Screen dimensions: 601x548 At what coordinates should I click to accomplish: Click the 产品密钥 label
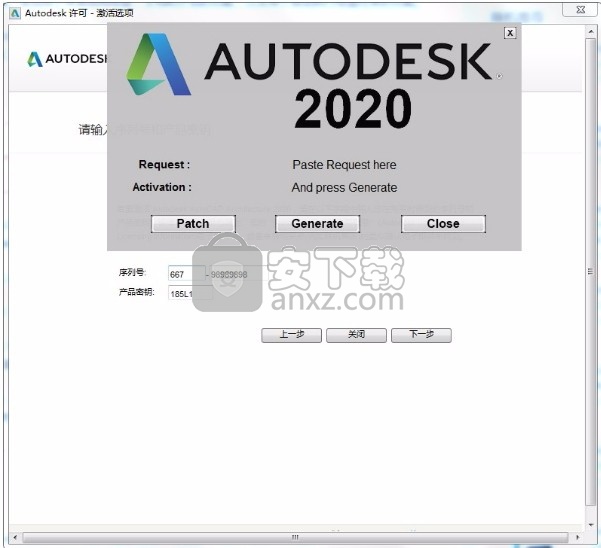tap(136, 292)
